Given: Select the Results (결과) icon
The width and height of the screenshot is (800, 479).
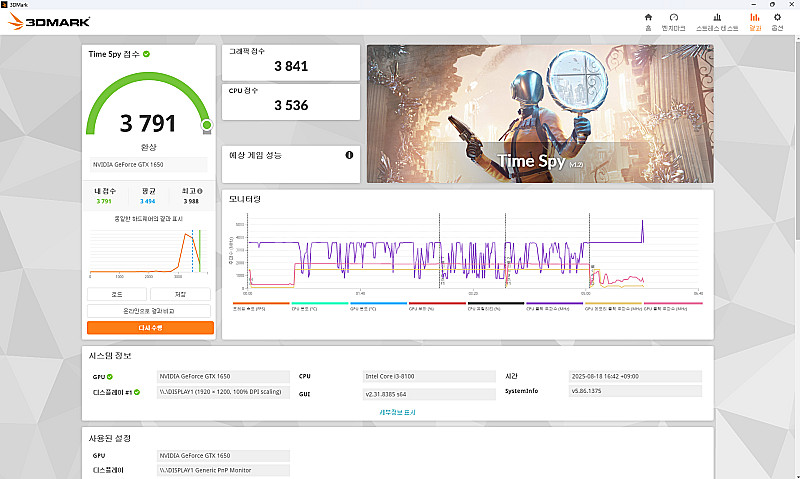Looking at the screenshot, I should coord(754,21).
